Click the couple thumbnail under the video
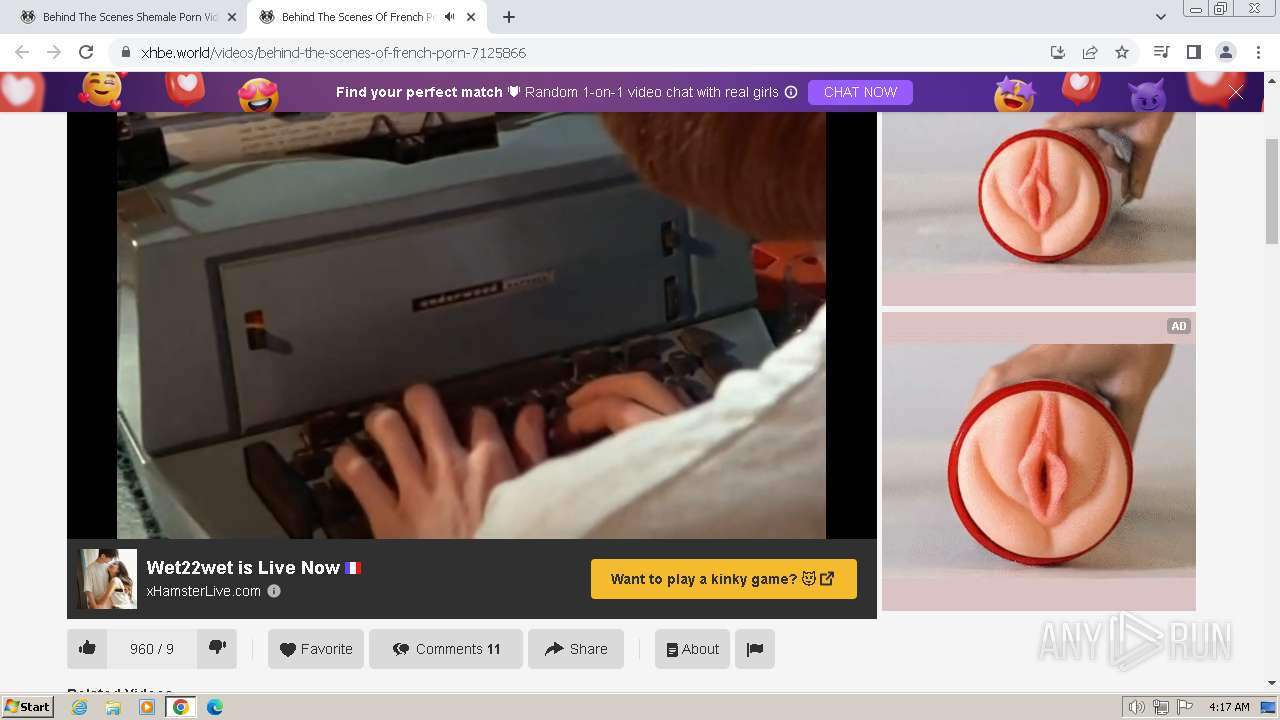The width and height of the screenshot is (1280, 720). (107, 579)
